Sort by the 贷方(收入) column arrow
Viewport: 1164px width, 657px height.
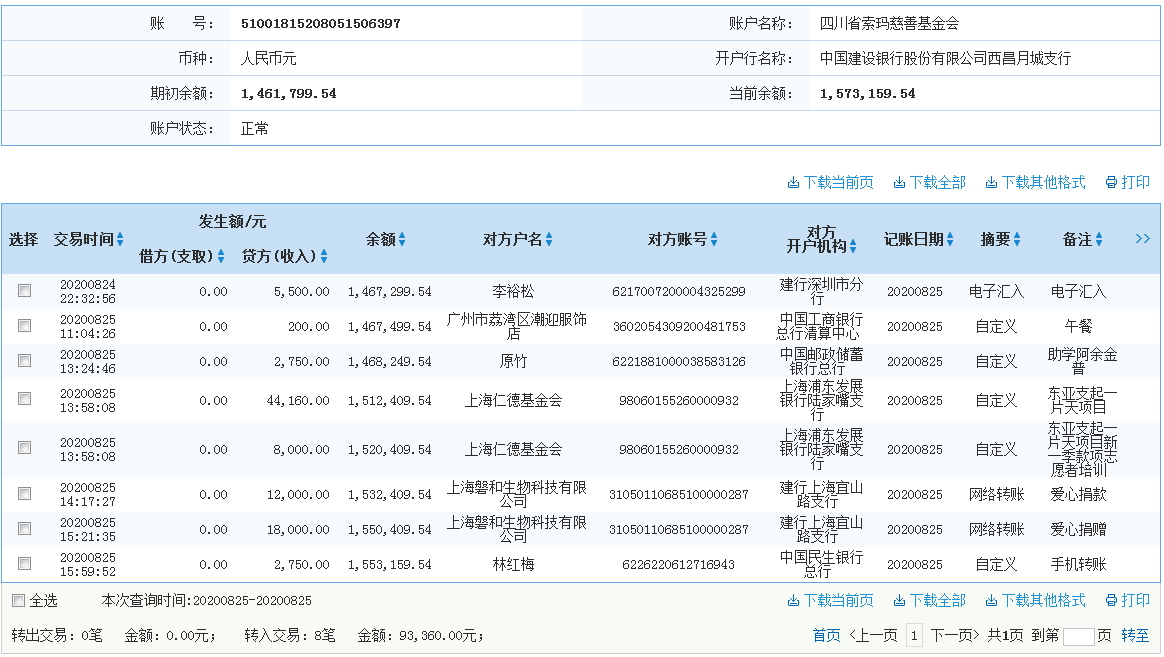pyautogui.click(x=322, y=256)
